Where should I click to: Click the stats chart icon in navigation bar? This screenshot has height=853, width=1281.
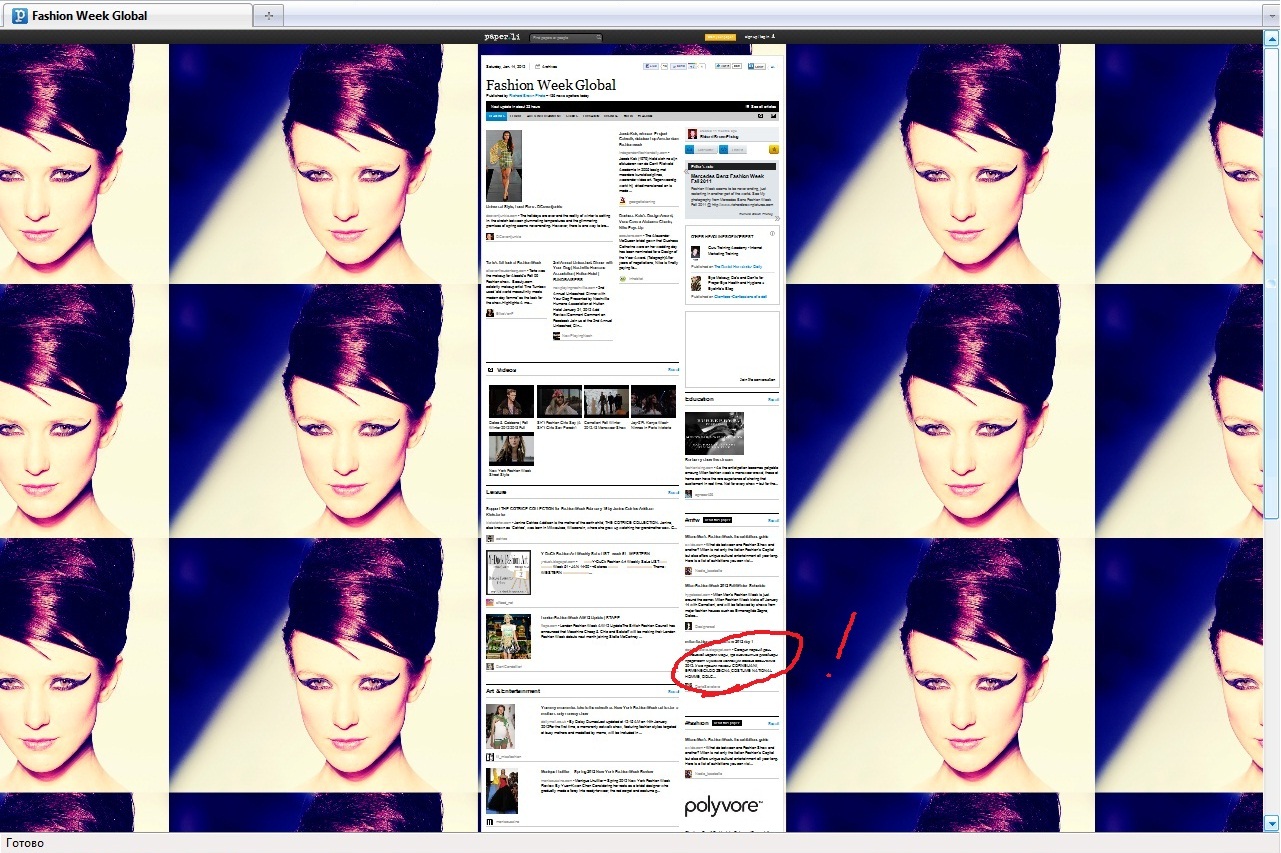pos(774,116)
